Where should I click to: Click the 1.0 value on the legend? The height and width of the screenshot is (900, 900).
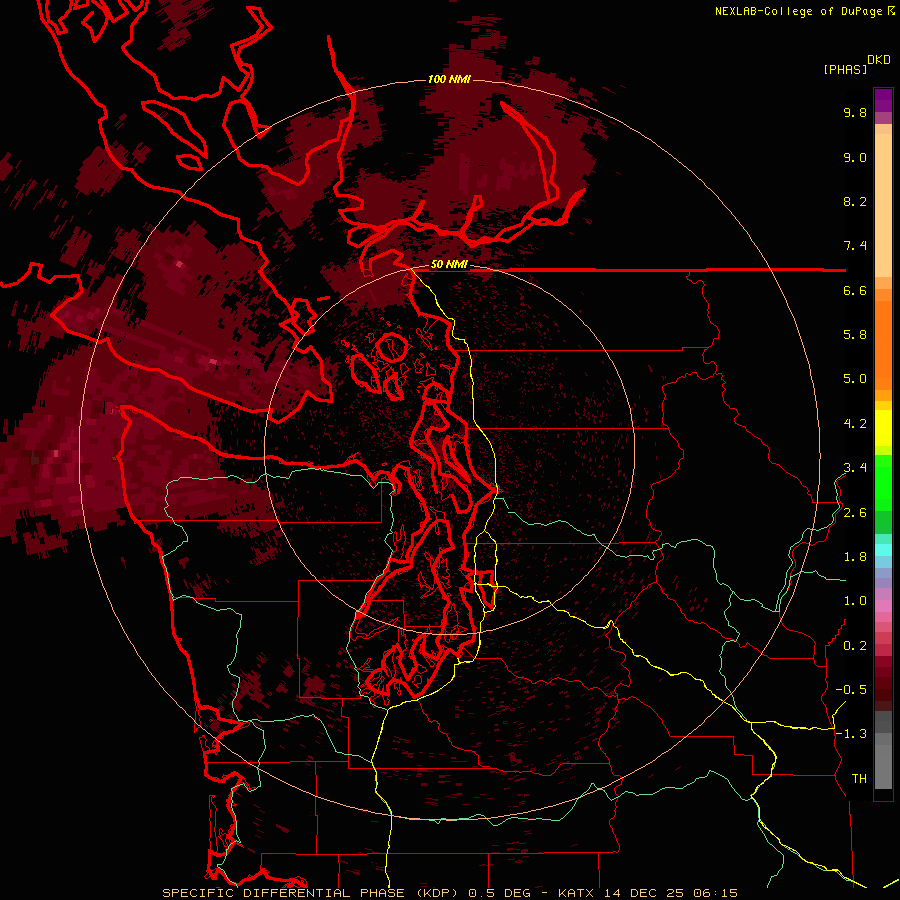pos(855,601)
